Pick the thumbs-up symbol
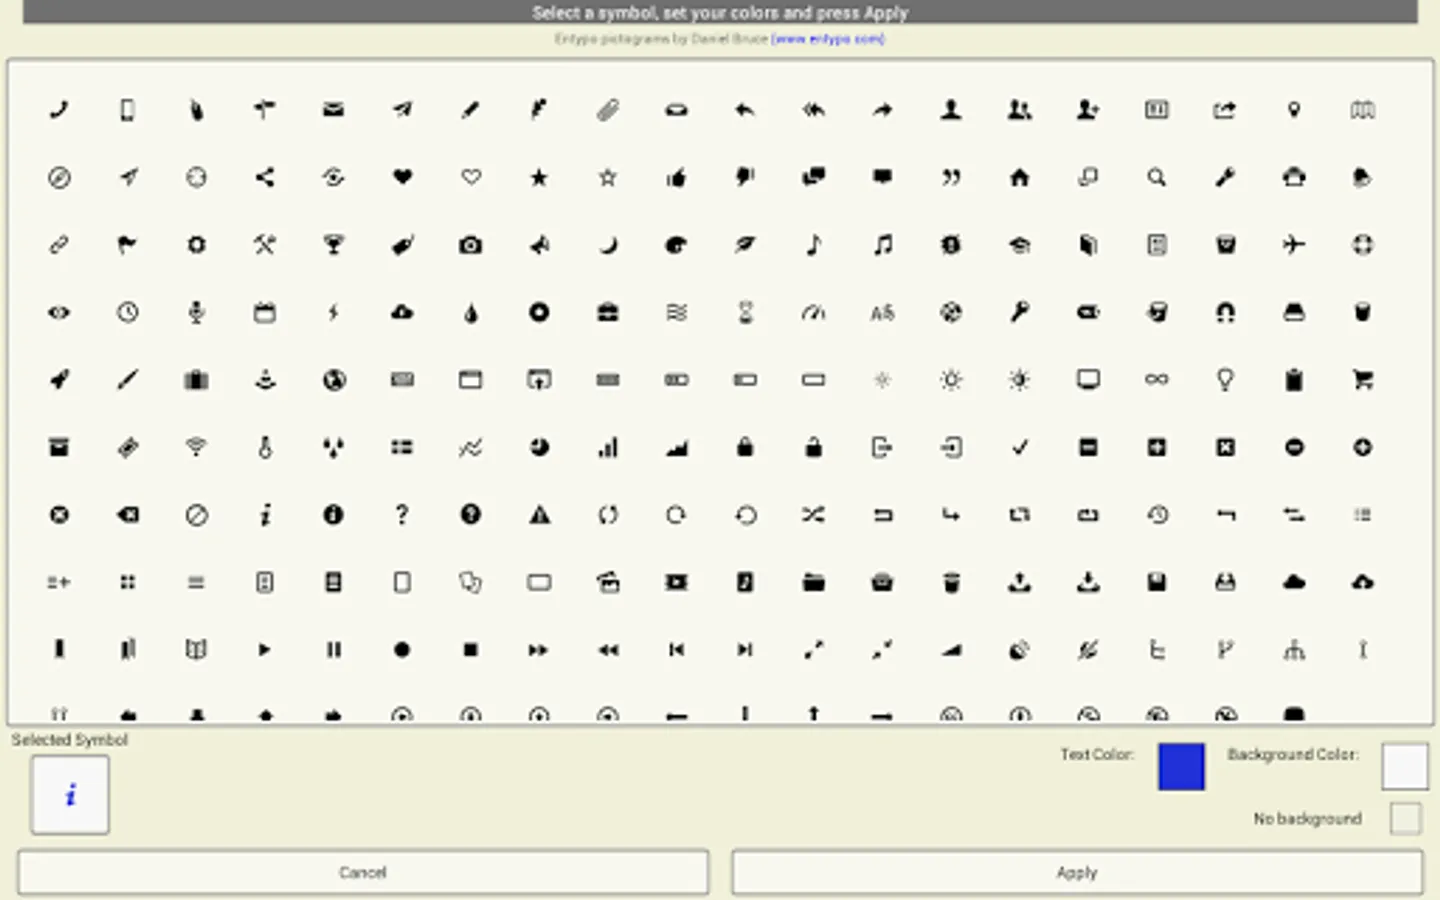This screenshot has width=1440, height=900. pos(677,178)
